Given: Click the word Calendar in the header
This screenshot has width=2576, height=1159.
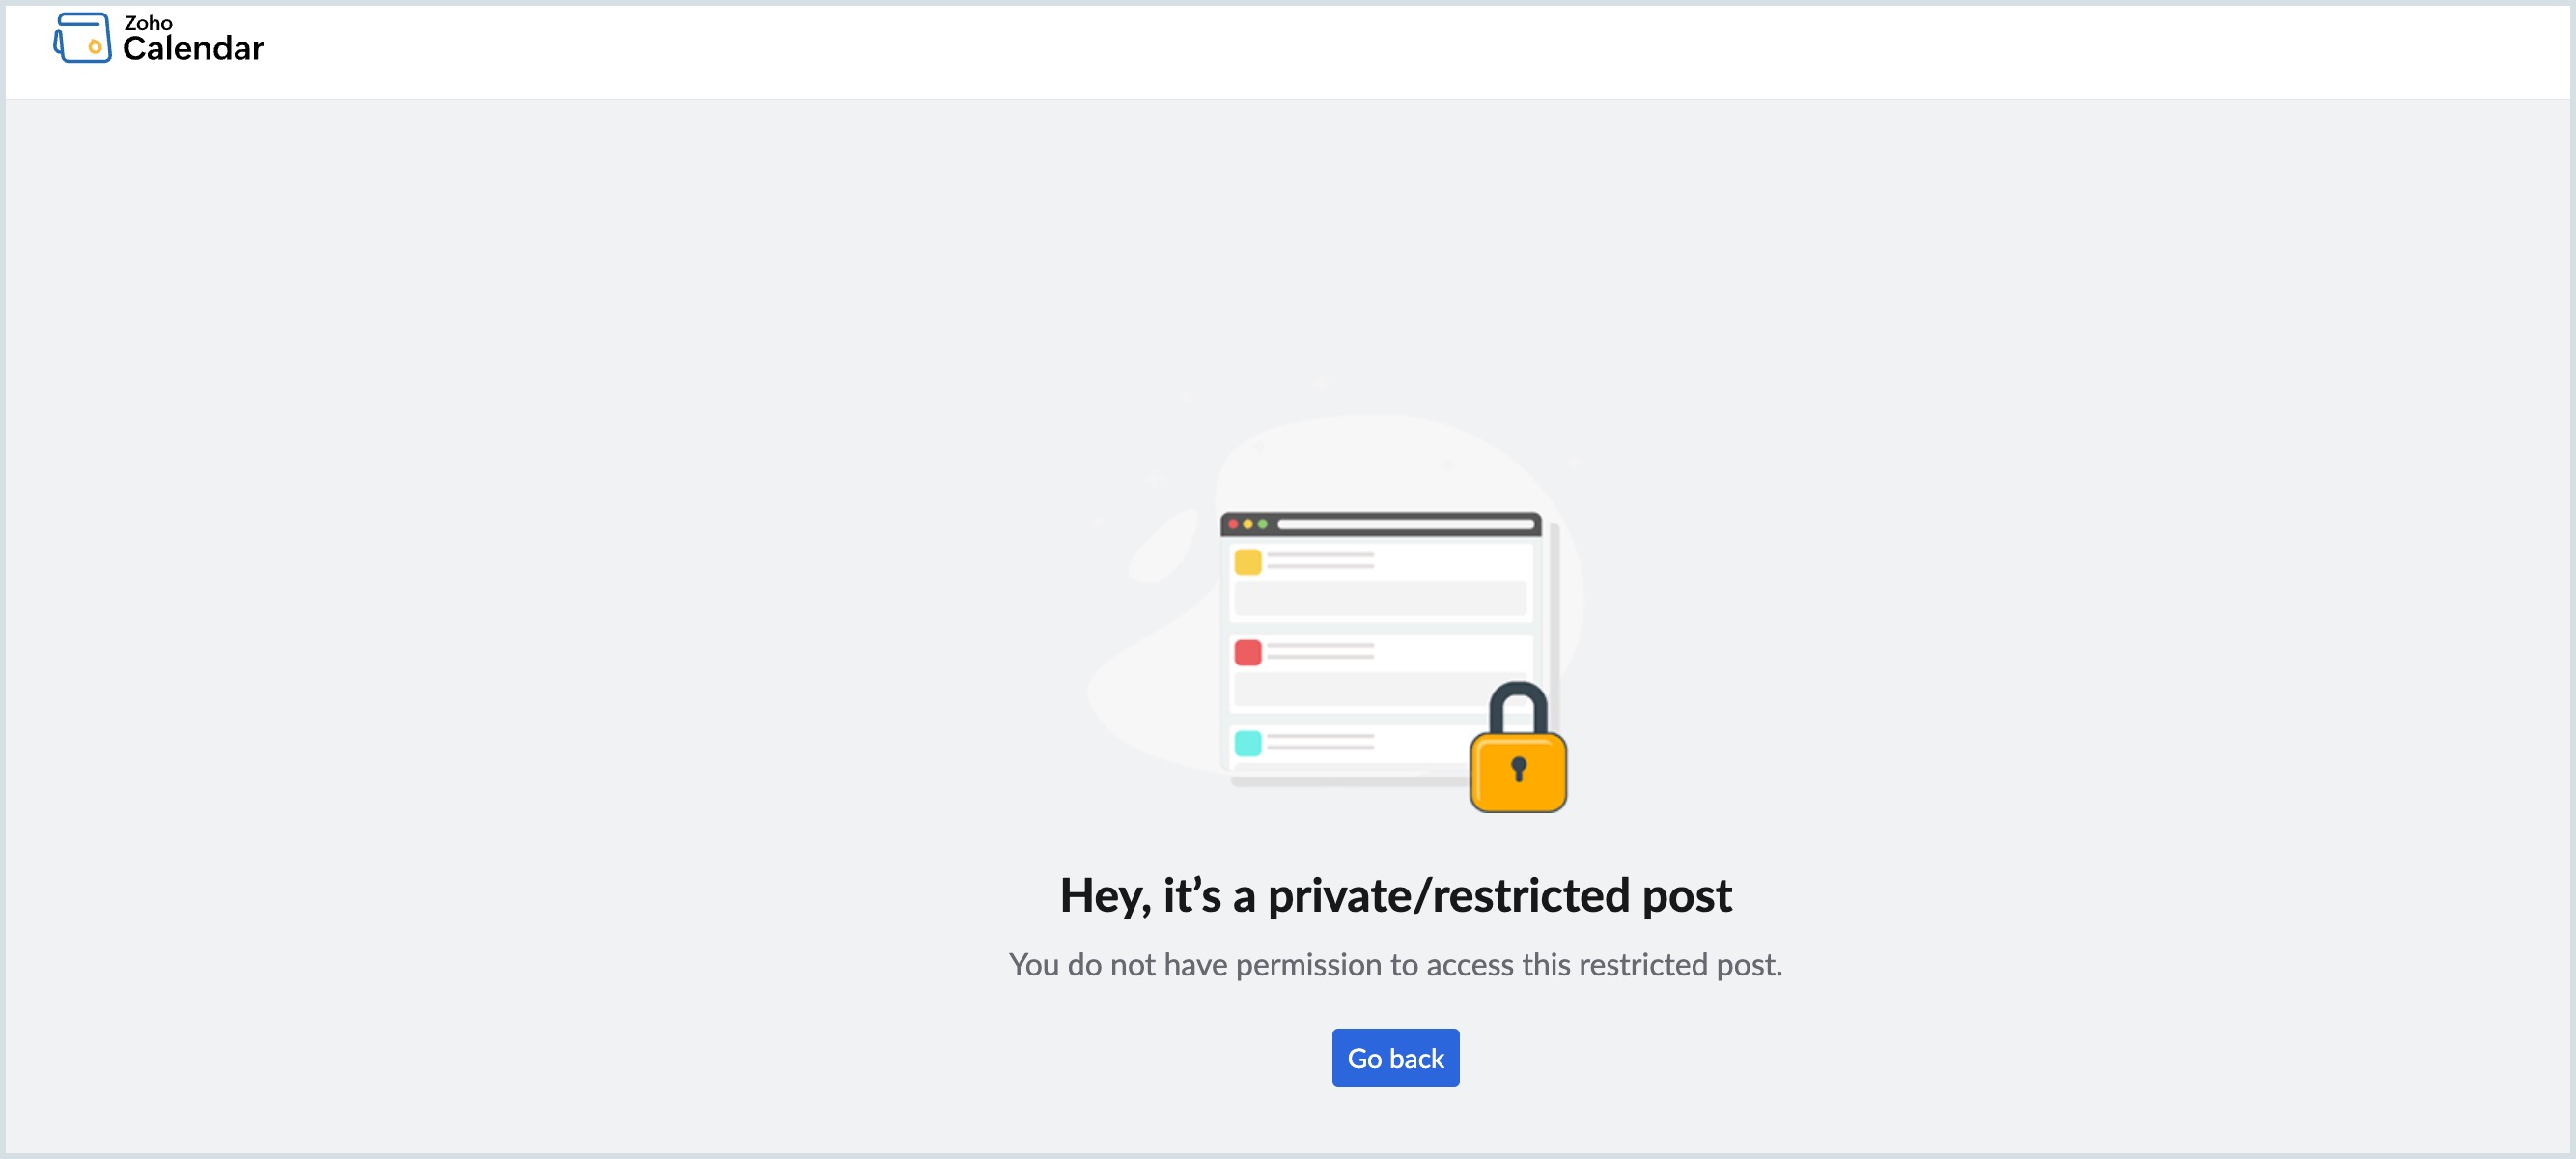Looking at the screenshot, I should point(192,47).
